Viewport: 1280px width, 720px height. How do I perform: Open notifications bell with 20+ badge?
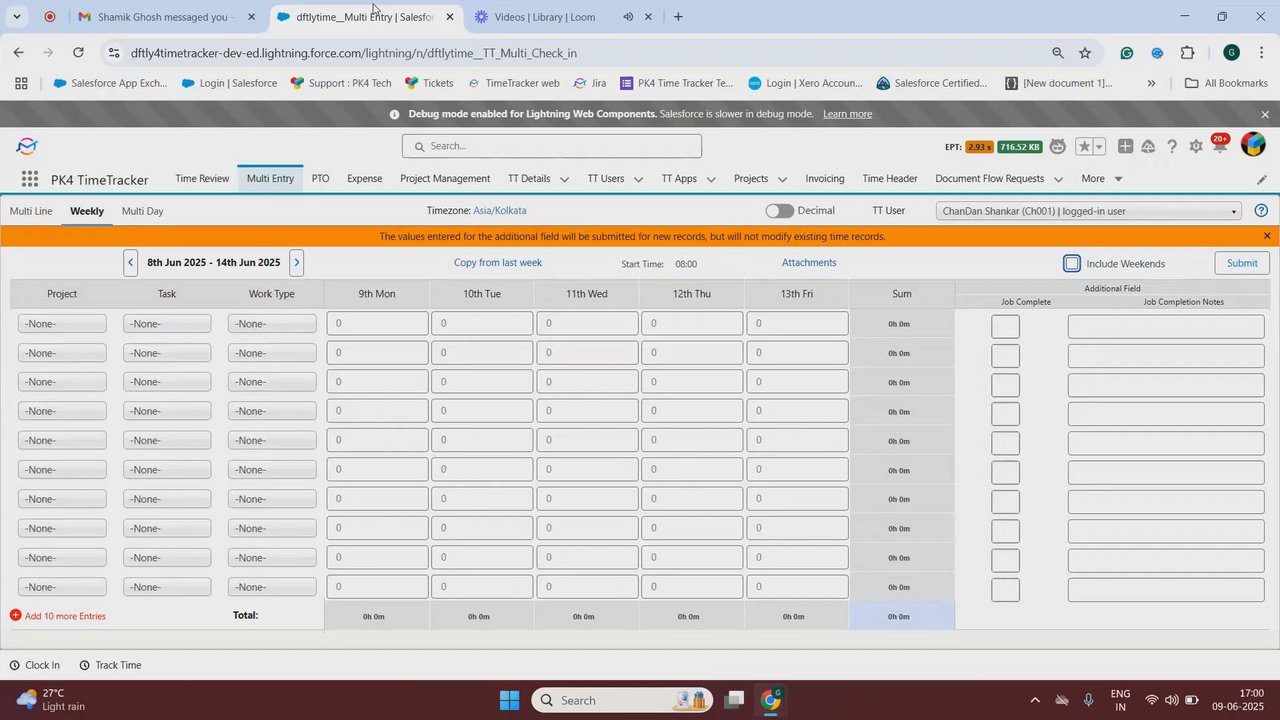tap(1219, 145)
